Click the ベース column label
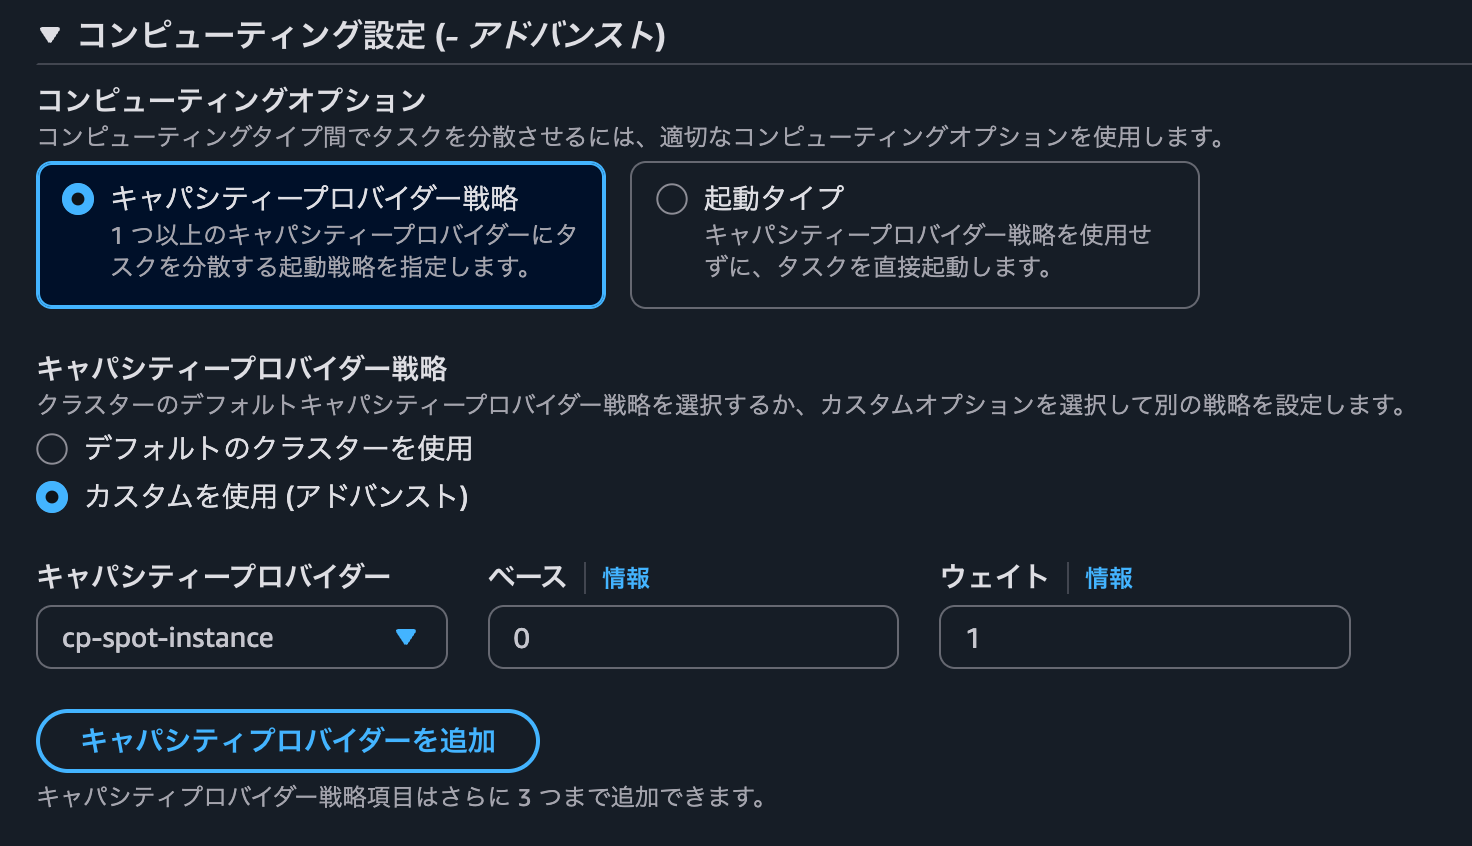This screenshot has width=1472, height=846. pos(526,576)
